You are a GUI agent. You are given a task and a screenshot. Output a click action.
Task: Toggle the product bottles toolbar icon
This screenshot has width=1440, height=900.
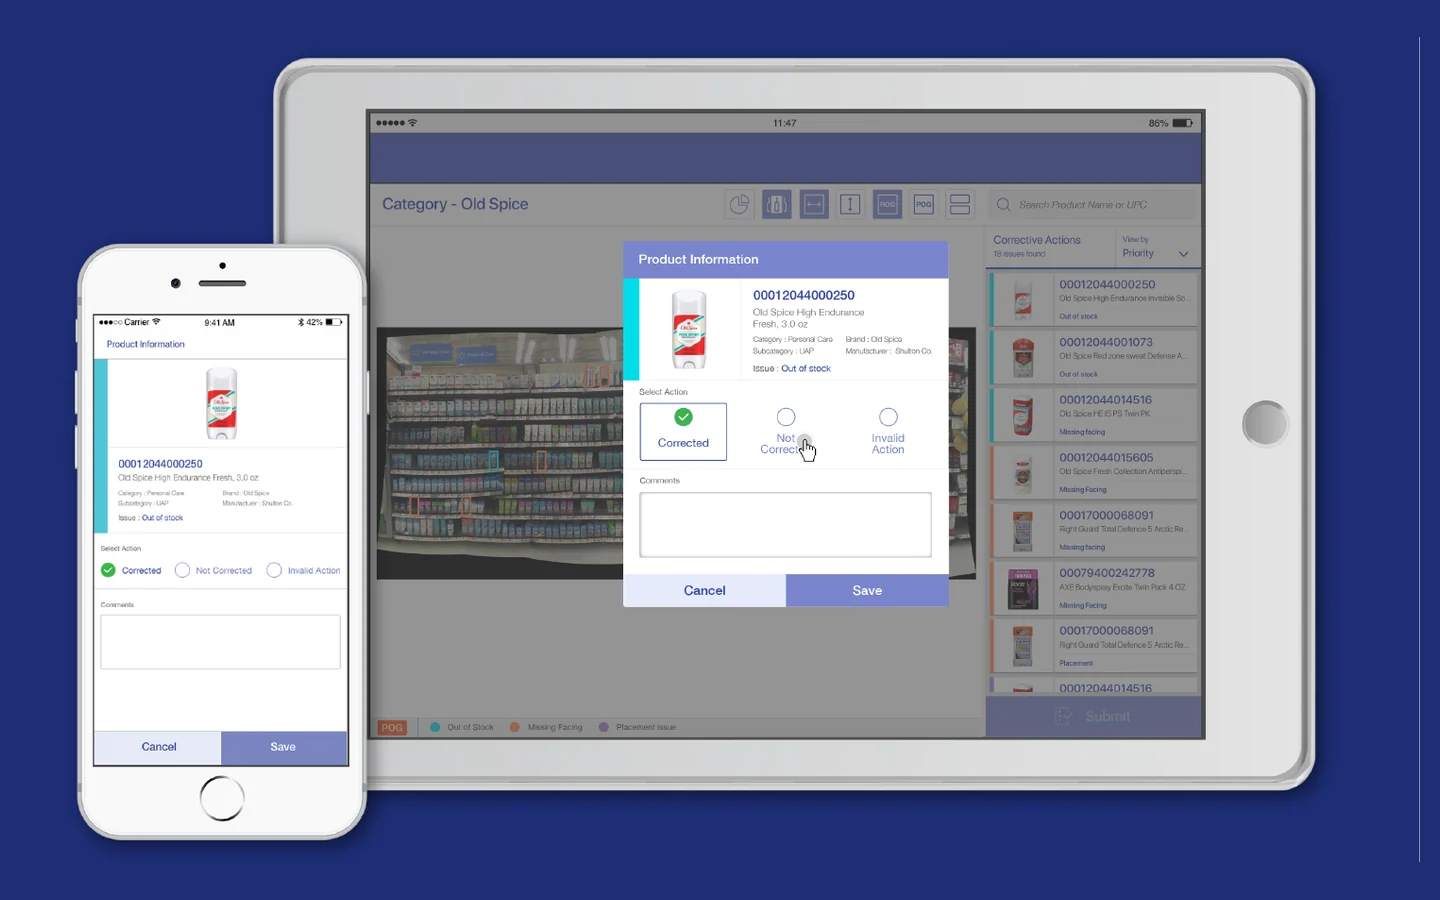tap(776, 205)
